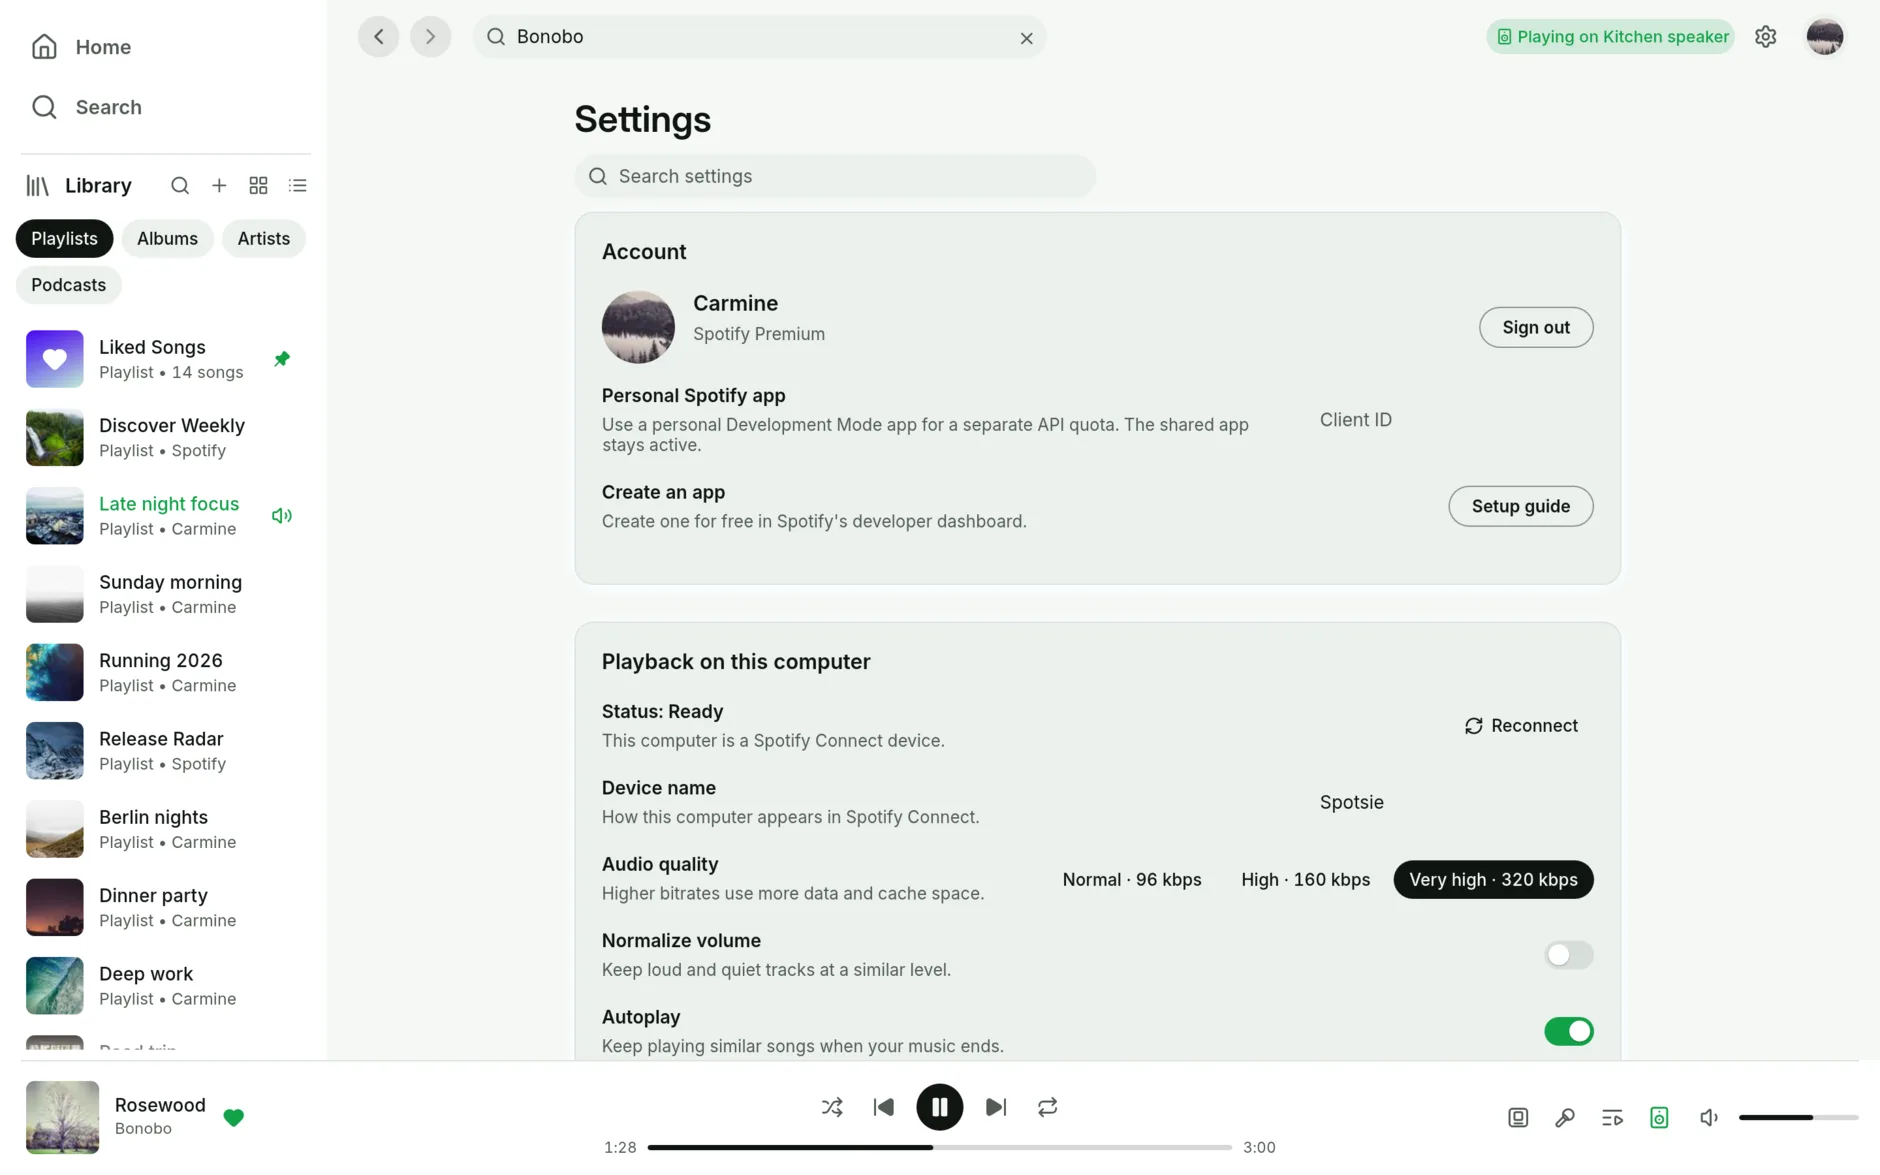Open the Connect devices speaker icon
1880x1175 pixels.
[x=1659, y=1117]
